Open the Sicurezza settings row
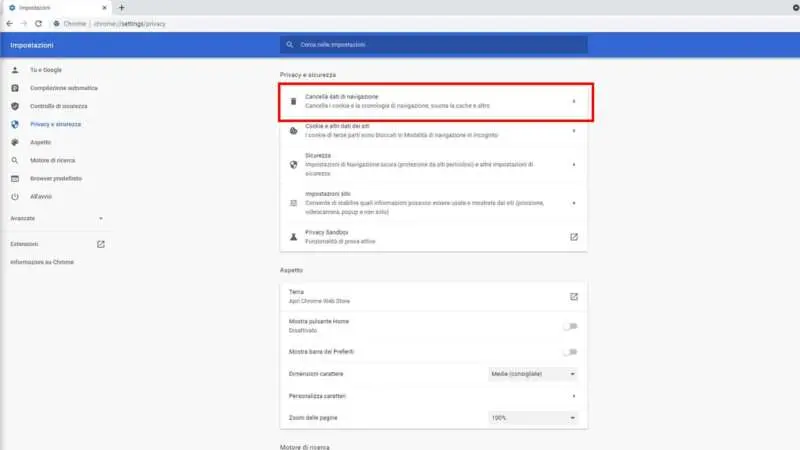Screen dimensions: 800x450 [x=433, y=164]
